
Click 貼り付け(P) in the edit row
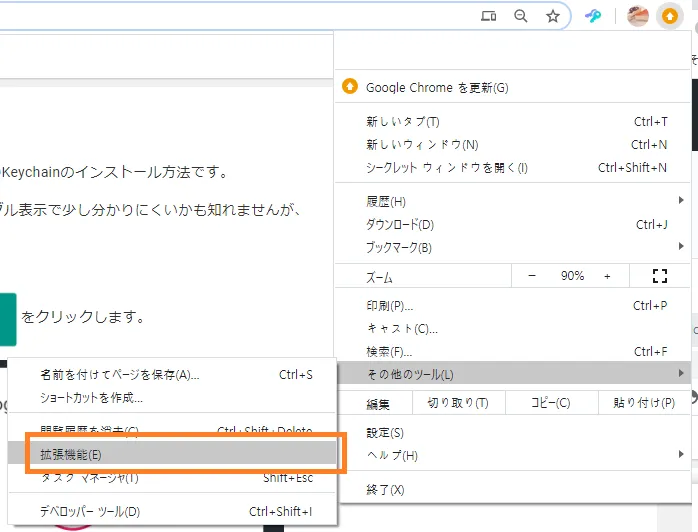point(644,403)
